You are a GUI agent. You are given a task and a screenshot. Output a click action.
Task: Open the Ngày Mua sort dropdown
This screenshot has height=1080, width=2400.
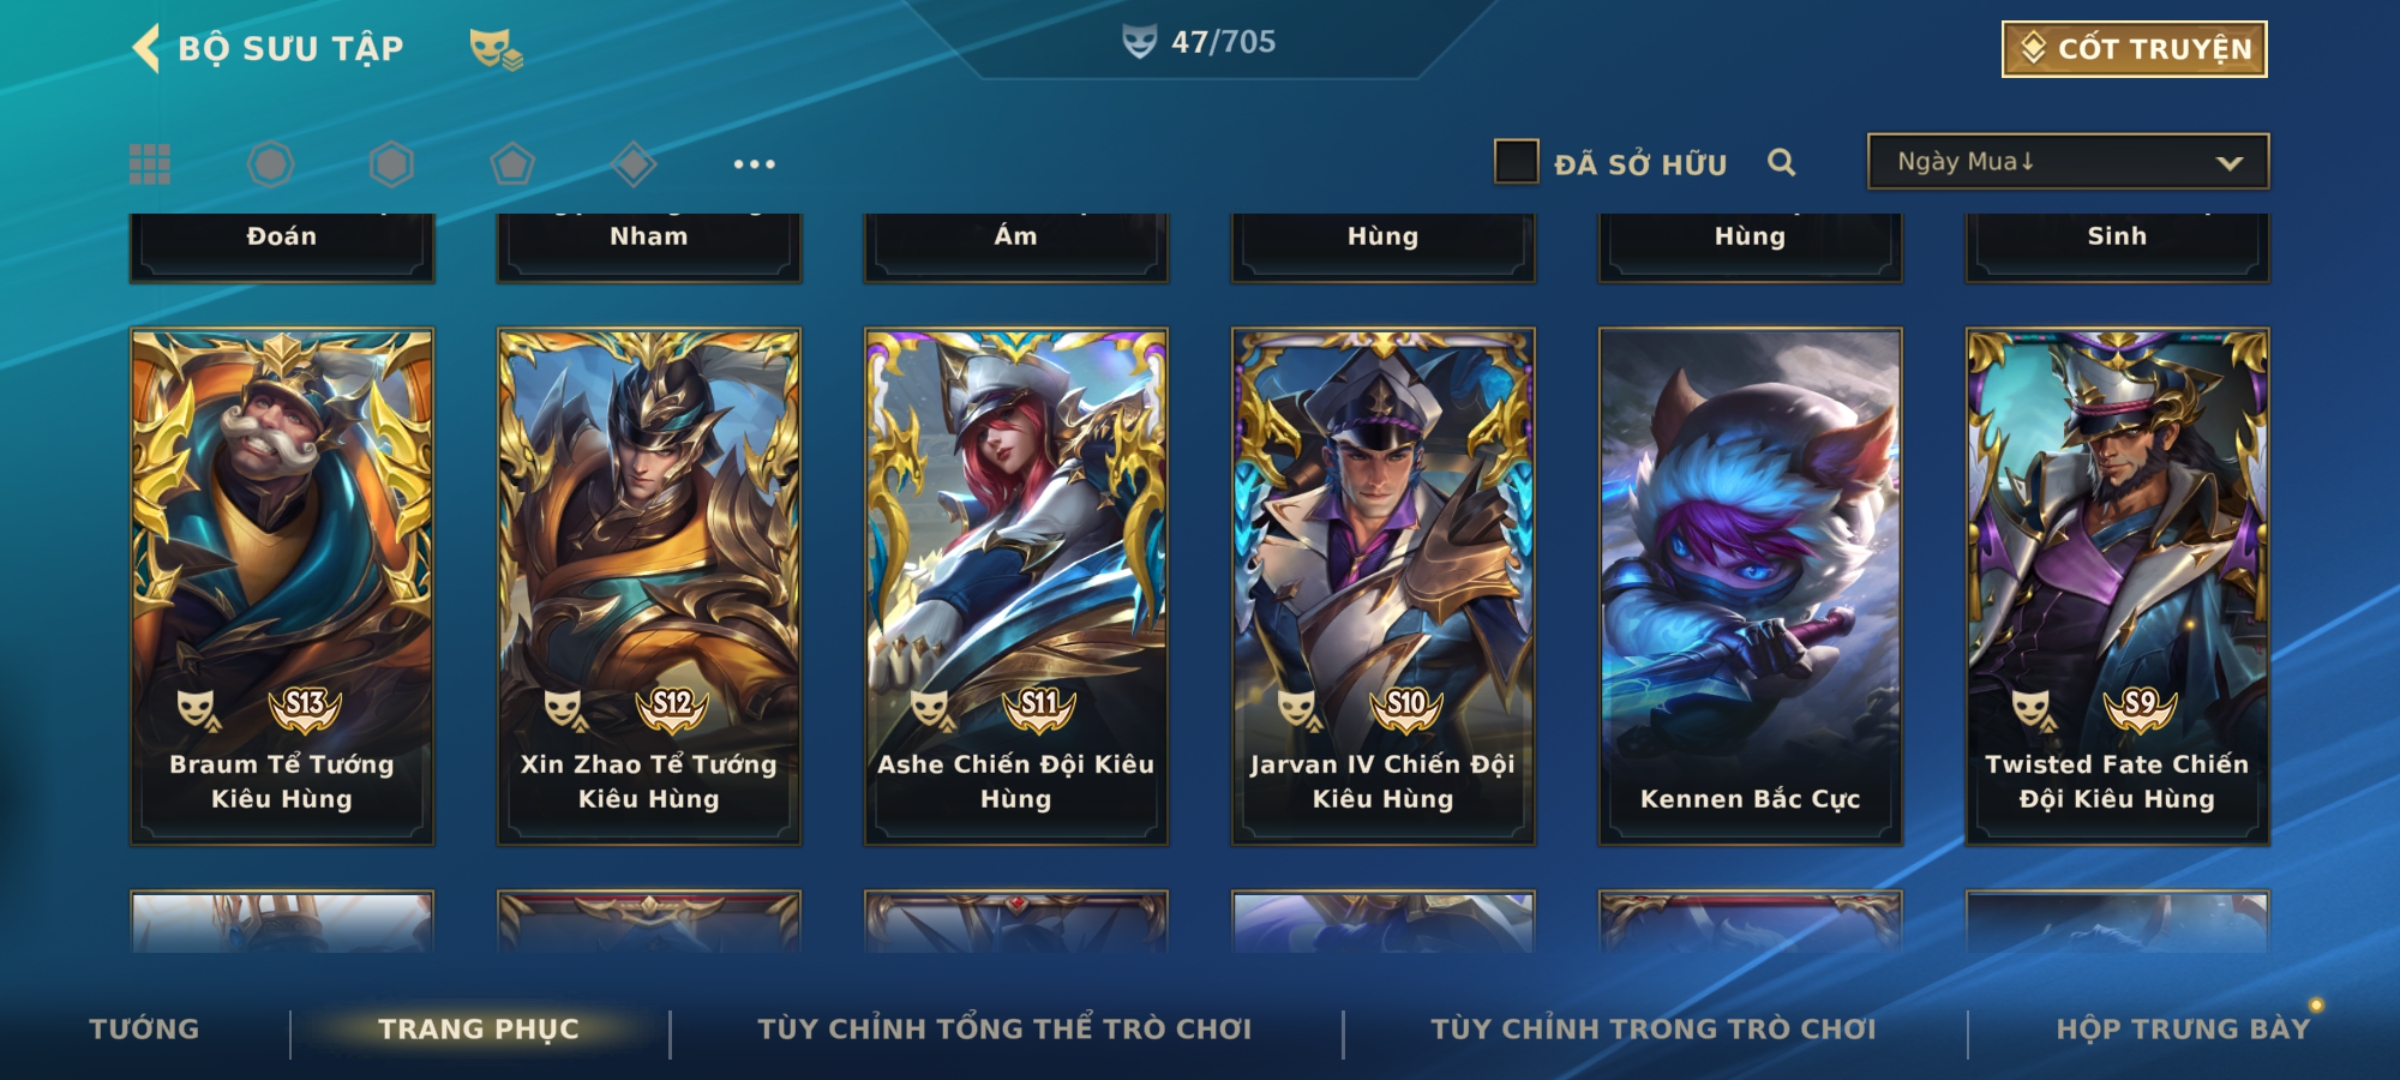(2068, 162)
